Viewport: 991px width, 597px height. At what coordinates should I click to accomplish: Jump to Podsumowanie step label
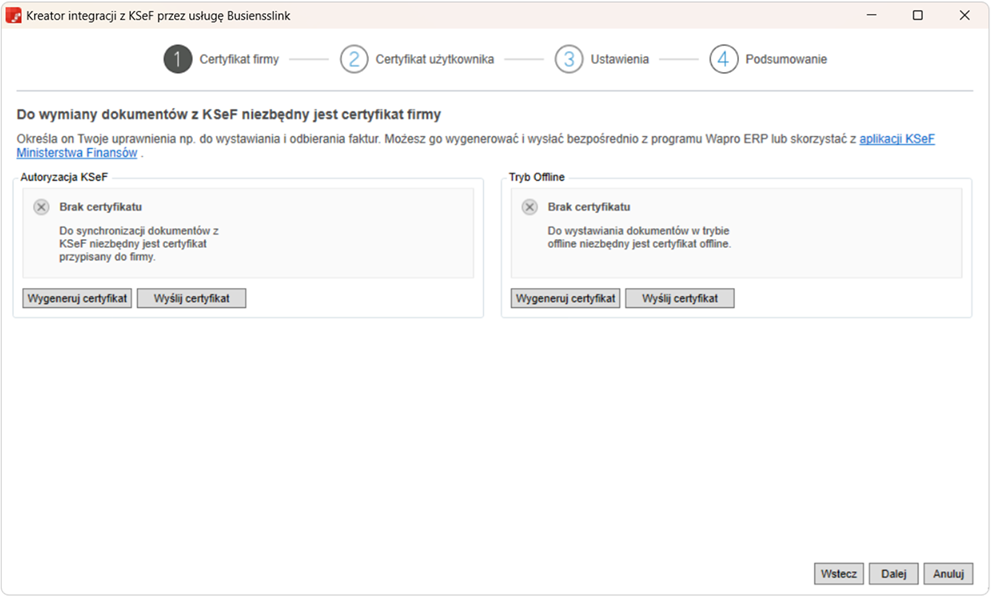tap(786, 59)
